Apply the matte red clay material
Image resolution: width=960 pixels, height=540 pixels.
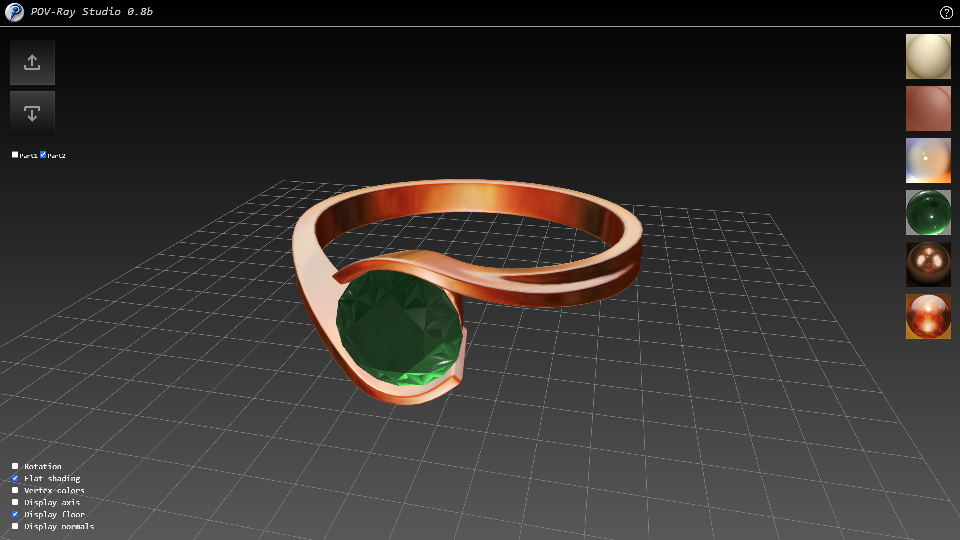pyautogui.click(x=928, y=108)
